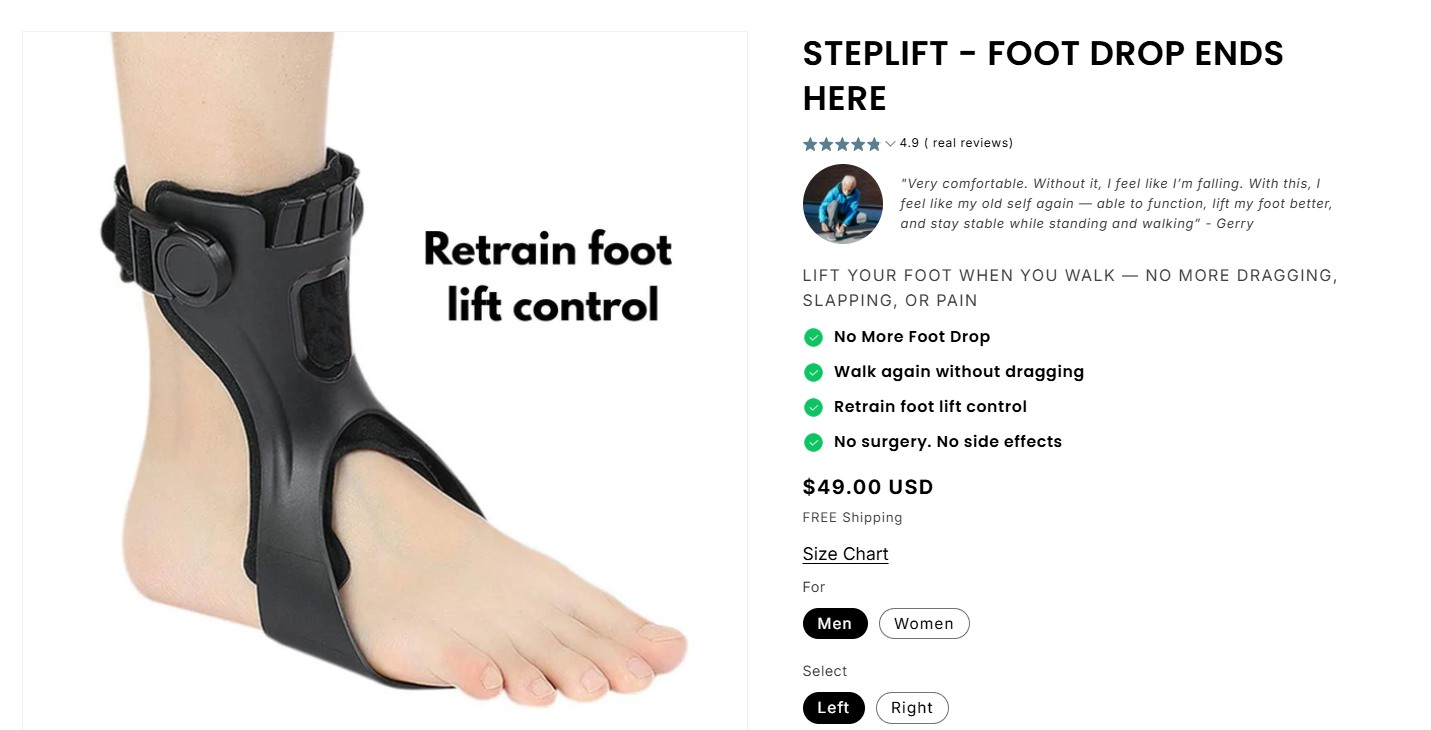Click green checkmark beside No More Foot Drop
This screenshot has width=1431, height=730.
click(x=813, y=337)
